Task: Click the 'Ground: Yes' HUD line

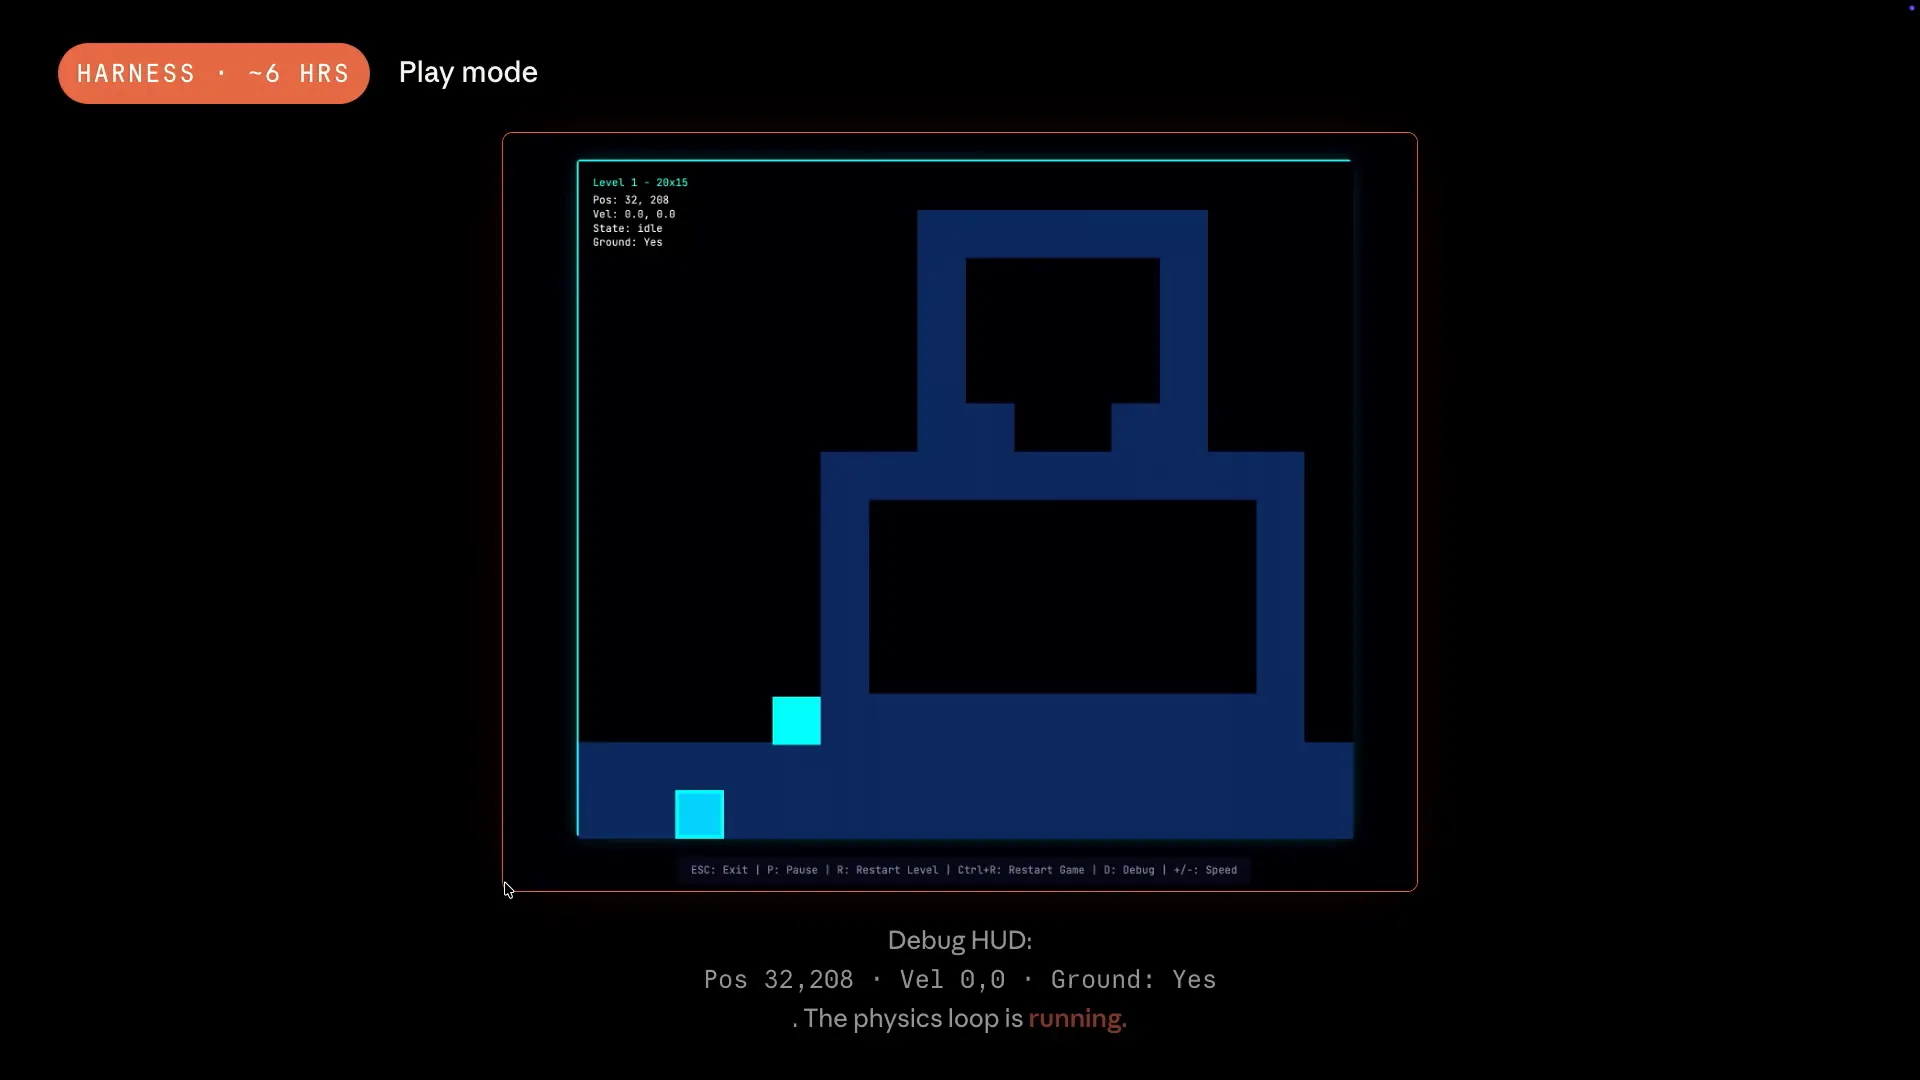Action: coord(627,242)
